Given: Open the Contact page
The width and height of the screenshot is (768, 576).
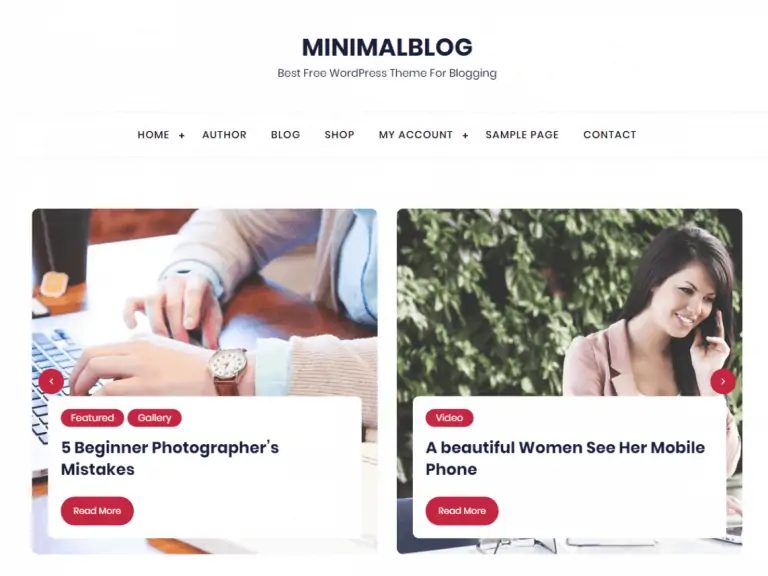Looking at the screenshot, I should [610, 135].
